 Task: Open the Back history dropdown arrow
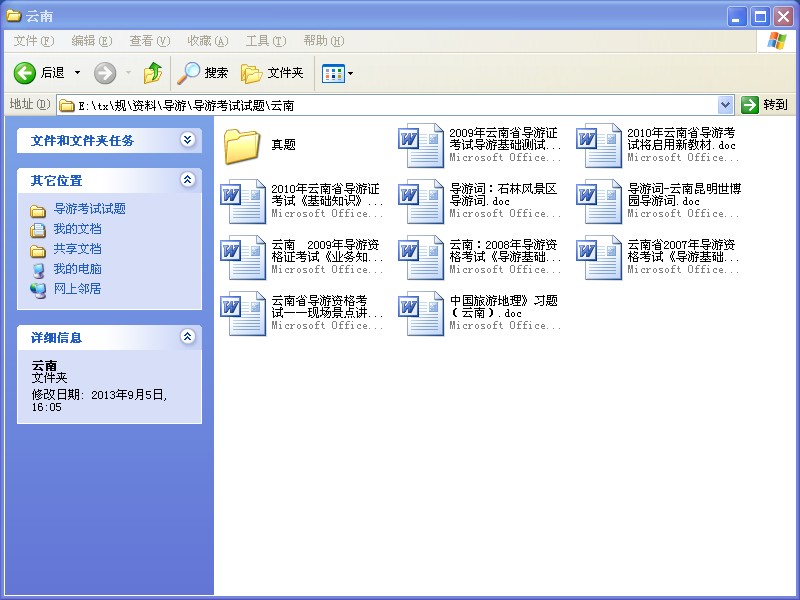[78, 73]
